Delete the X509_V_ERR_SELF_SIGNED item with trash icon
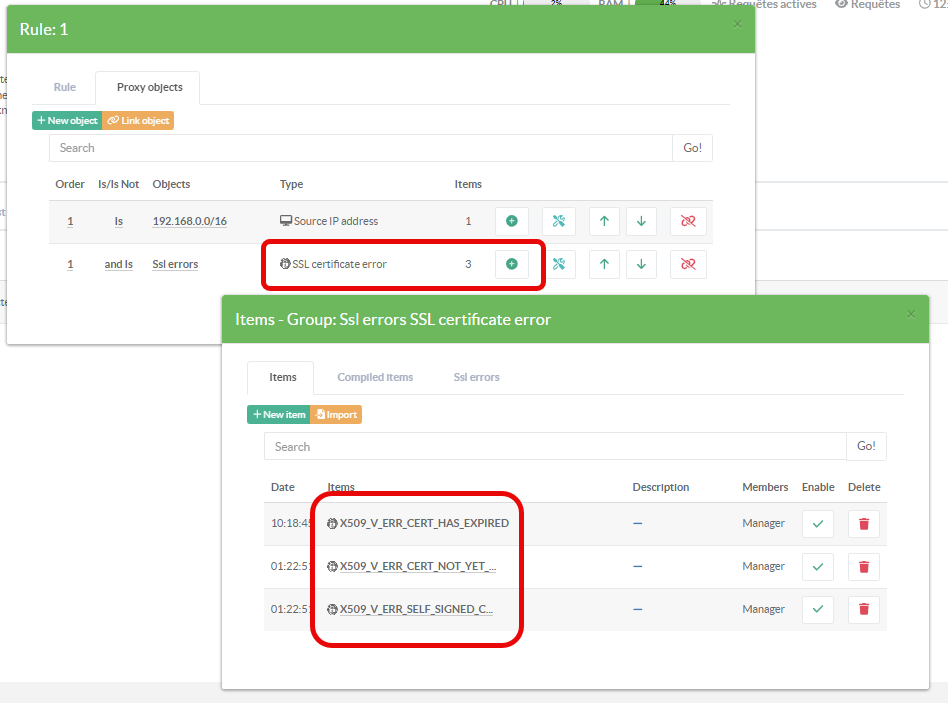This screenshot has width=948, height=703. pyautogui.click(x=864, y=609)
